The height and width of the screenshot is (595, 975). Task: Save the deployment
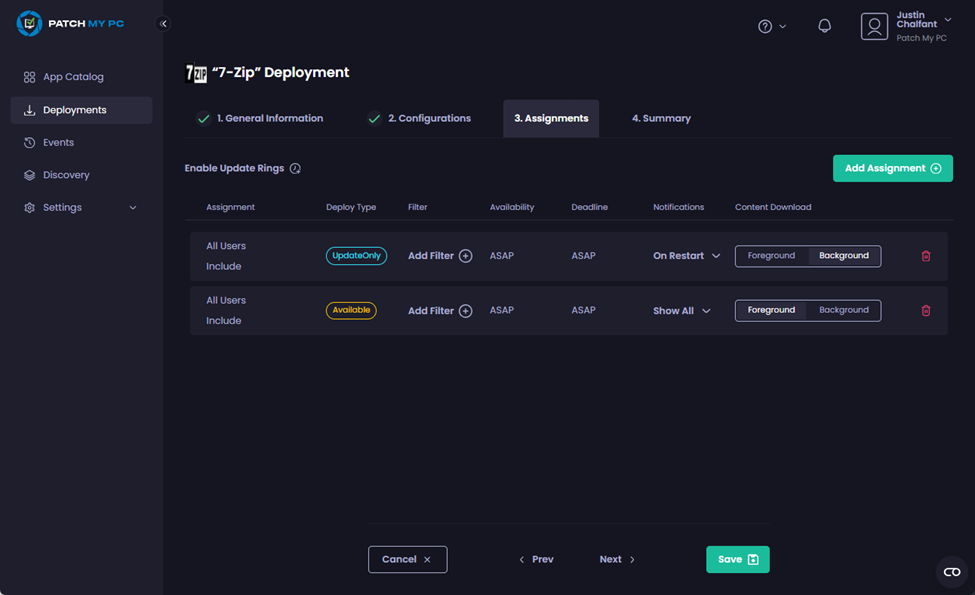737,559
